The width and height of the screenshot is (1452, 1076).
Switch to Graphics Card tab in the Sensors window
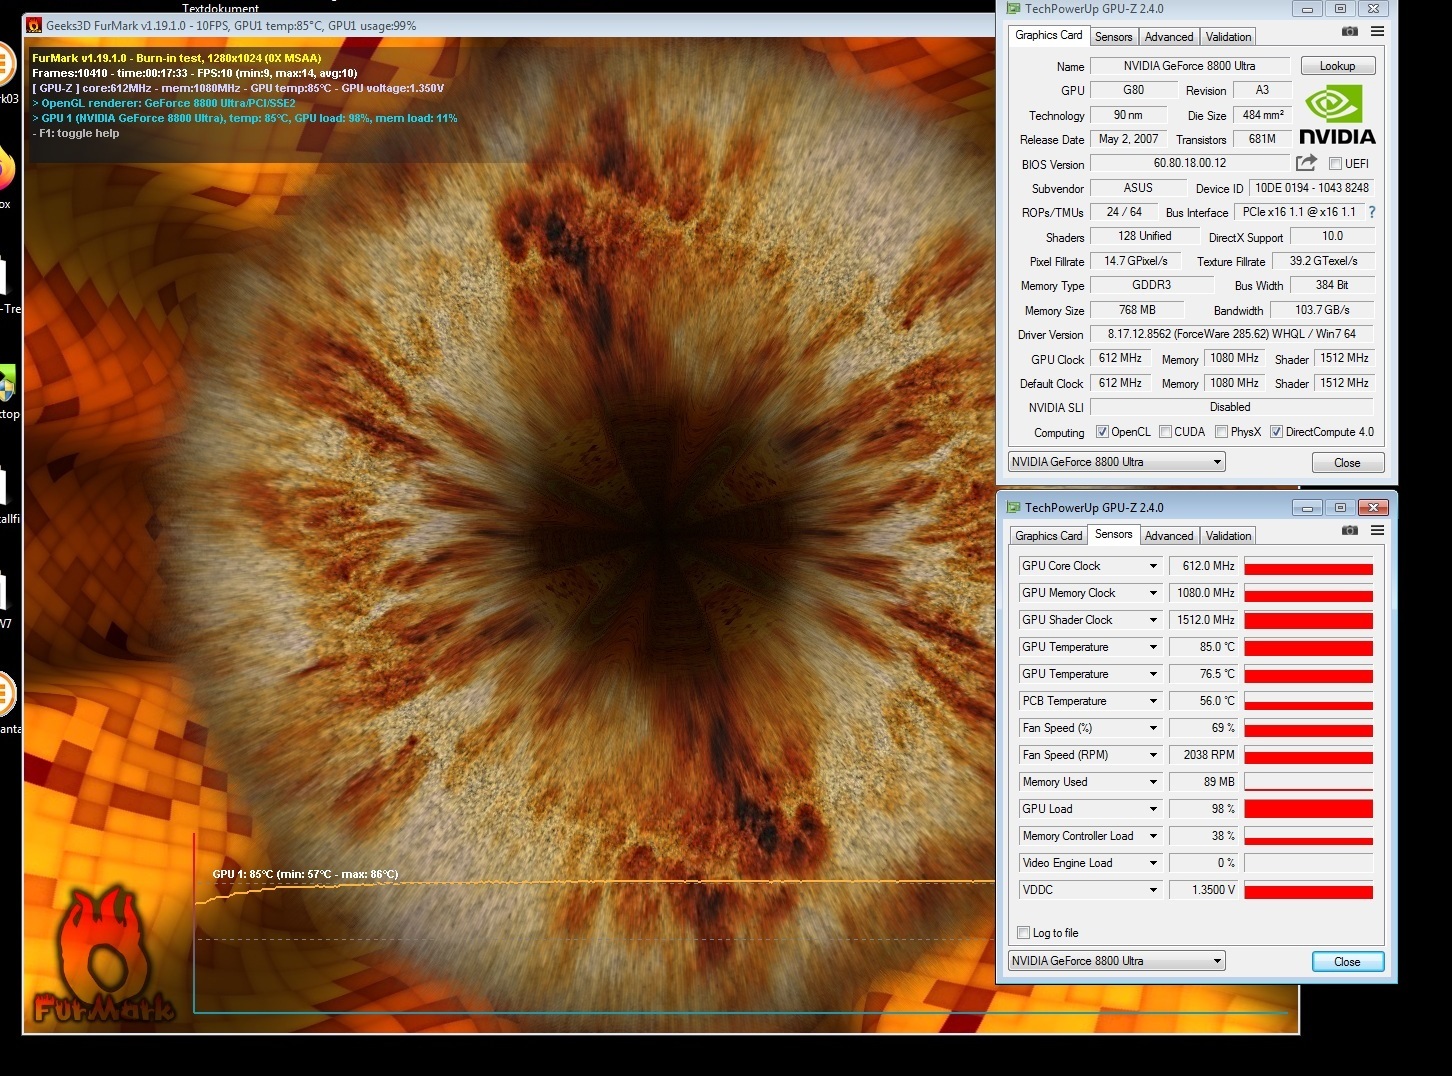(1048, 536)
